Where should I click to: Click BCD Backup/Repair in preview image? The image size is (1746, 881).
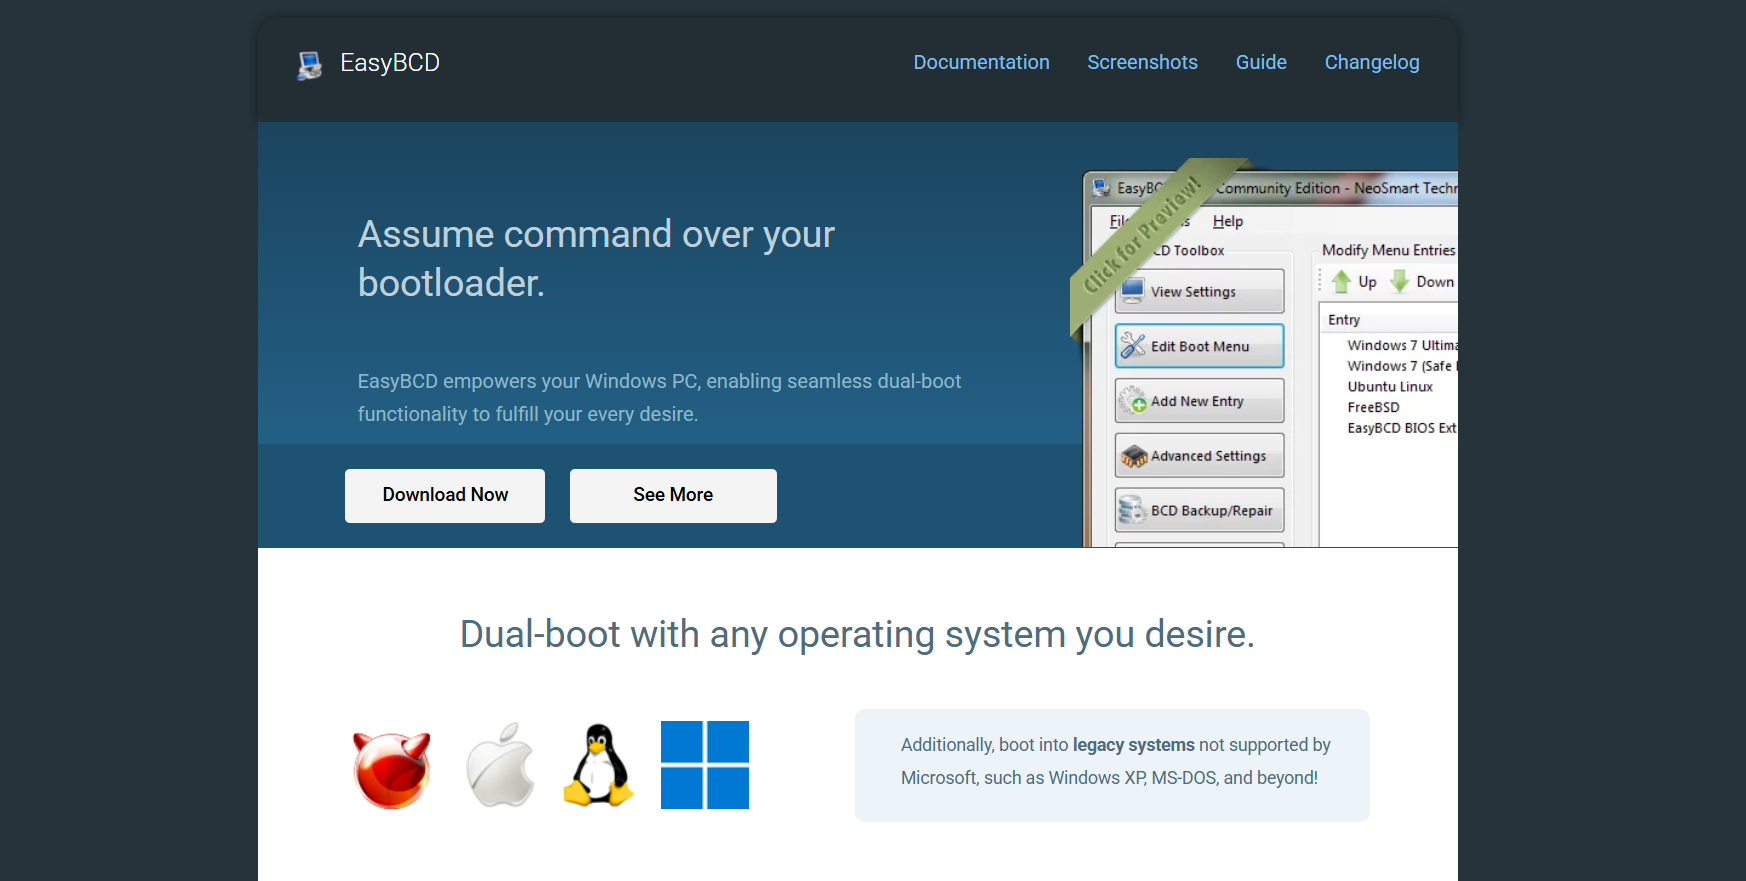1199,511
